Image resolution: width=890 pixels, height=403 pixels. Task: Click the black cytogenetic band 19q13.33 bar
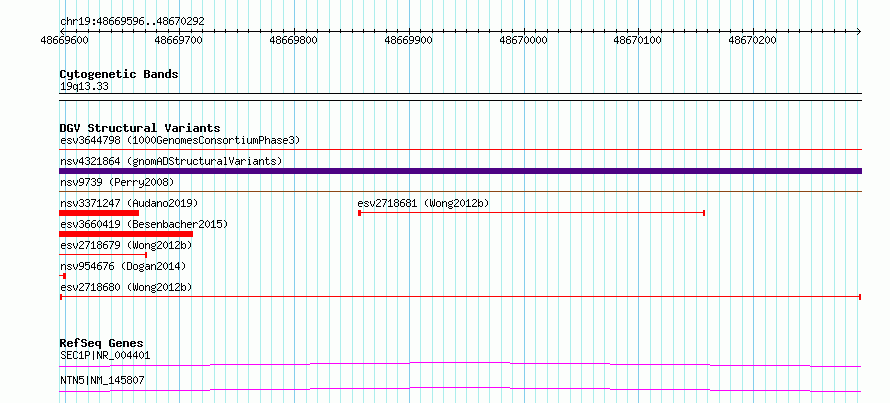click(460, 97)
